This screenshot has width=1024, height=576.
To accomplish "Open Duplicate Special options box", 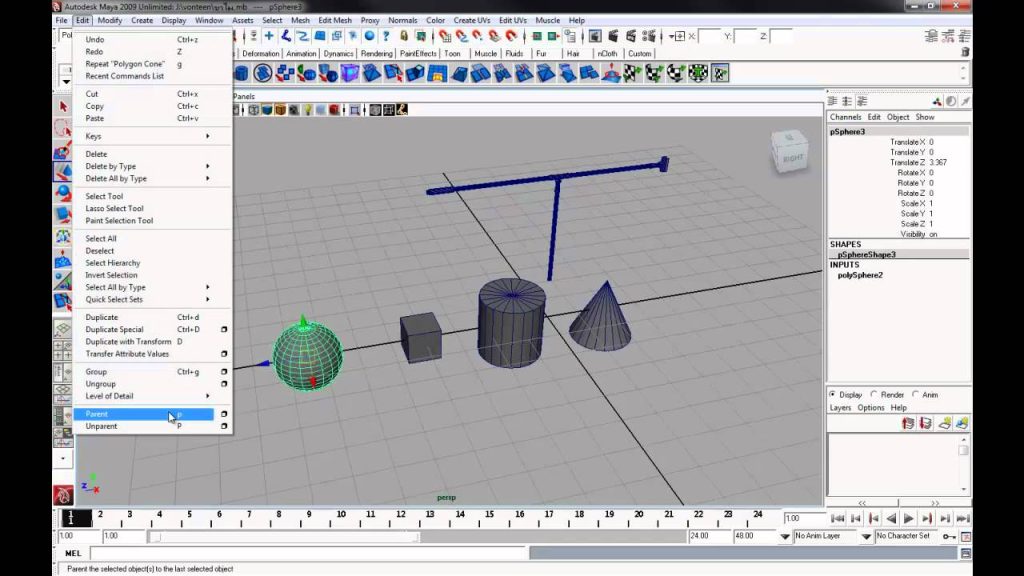I will point(224,329).
